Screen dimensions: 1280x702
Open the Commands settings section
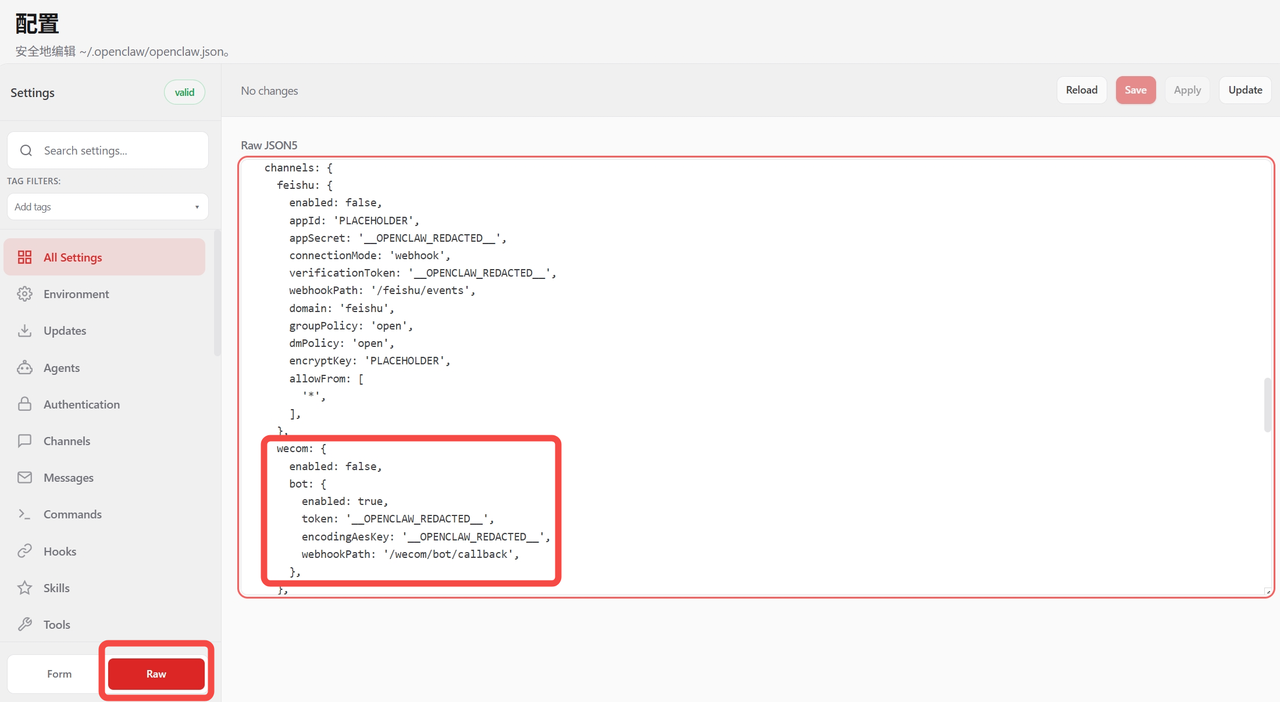72,514
